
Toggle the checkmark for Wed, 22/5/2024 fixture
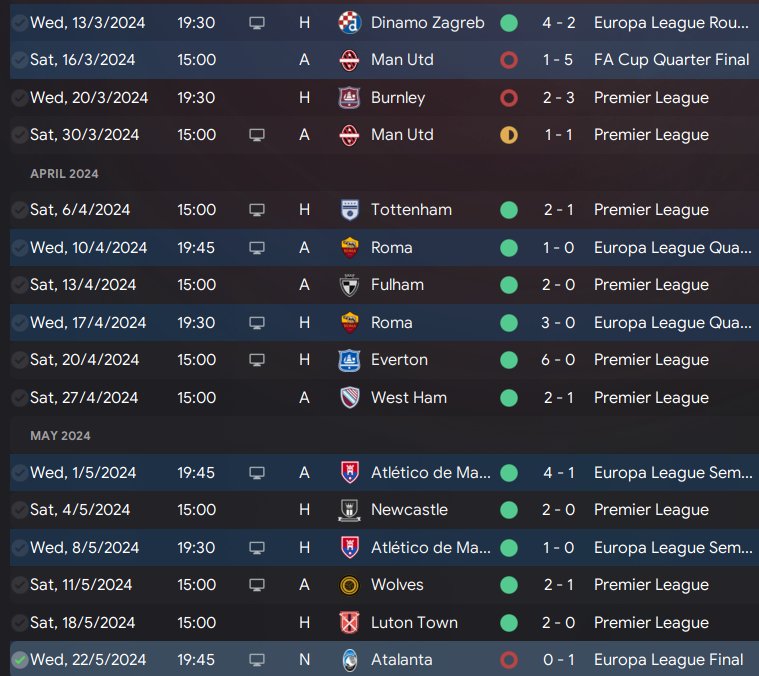coord(19,660)
